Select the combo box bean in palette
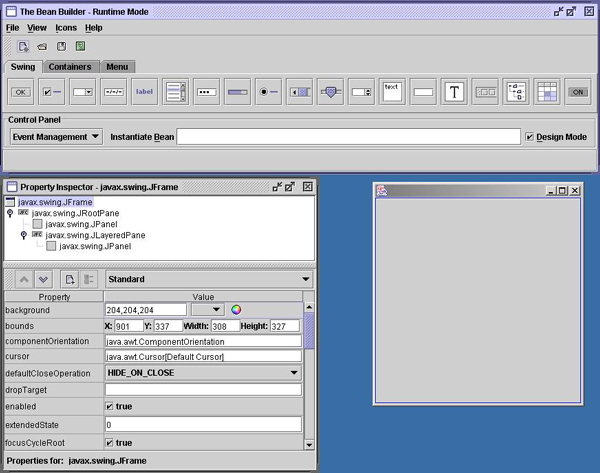Image resolution: width=600 pixels, height=473 pixels. click(x=83, y=92)
